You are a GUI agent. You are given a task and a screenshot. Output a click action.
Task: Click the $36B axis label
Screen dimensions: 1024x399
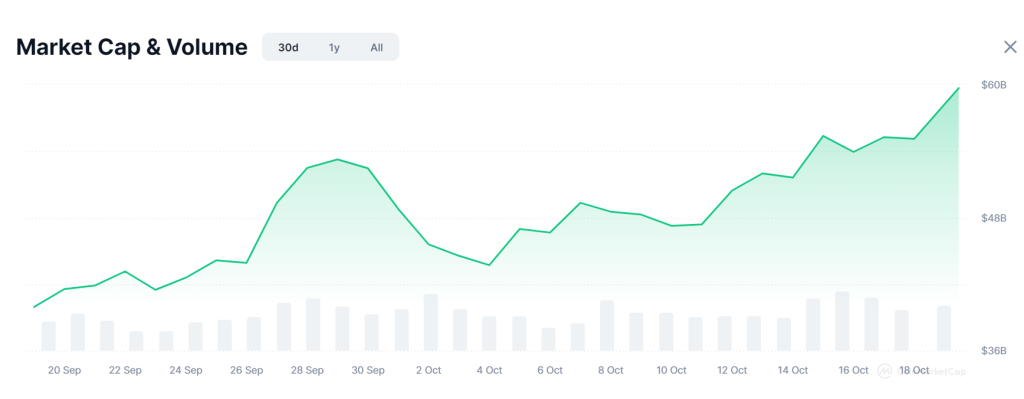(993, 351)
